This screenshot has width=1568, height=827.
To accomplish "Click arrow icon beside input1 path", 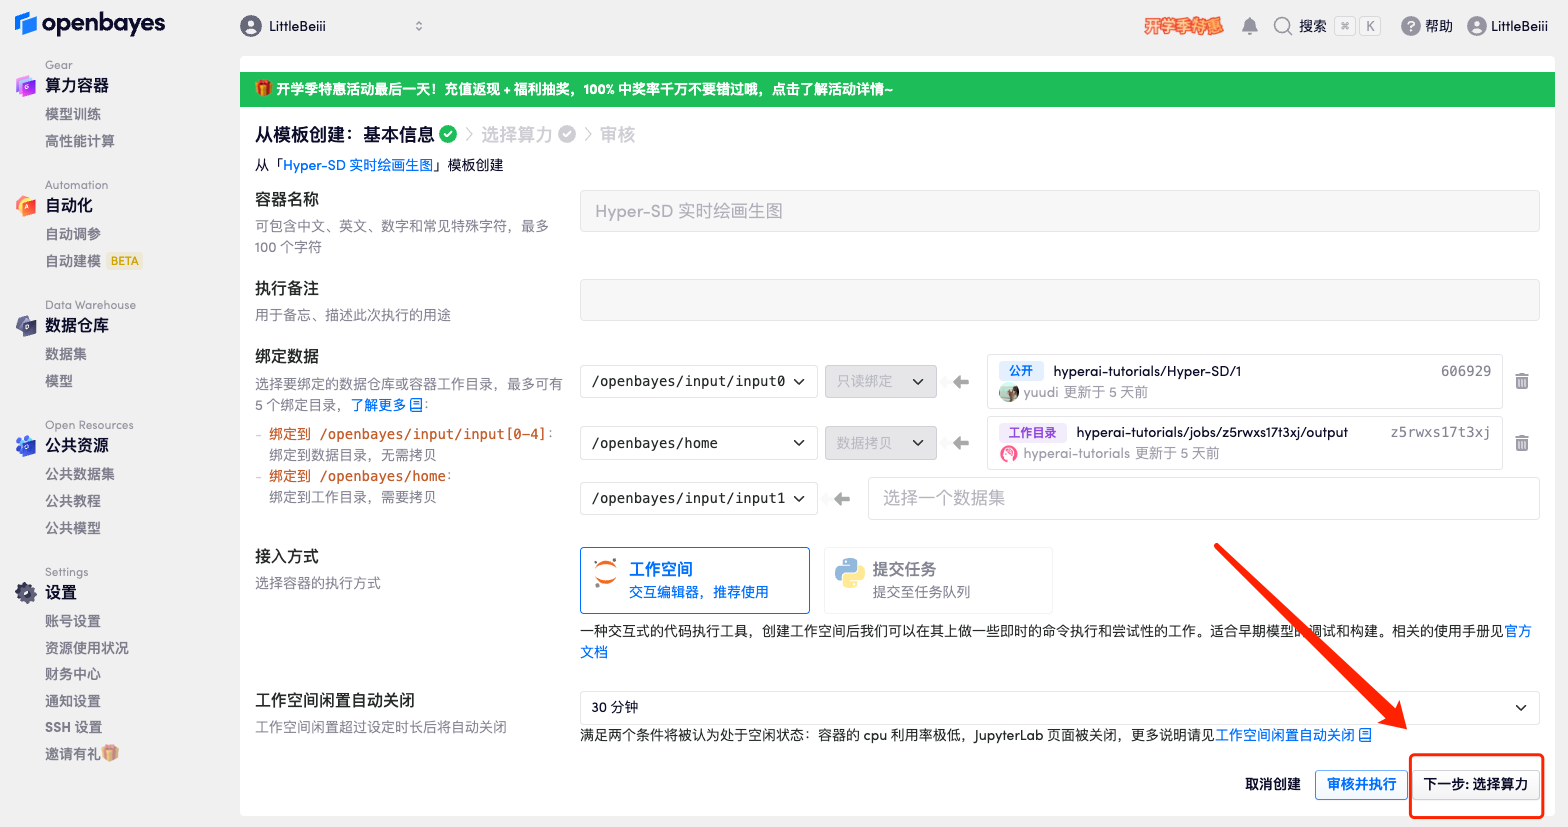I will coord(842,498).
